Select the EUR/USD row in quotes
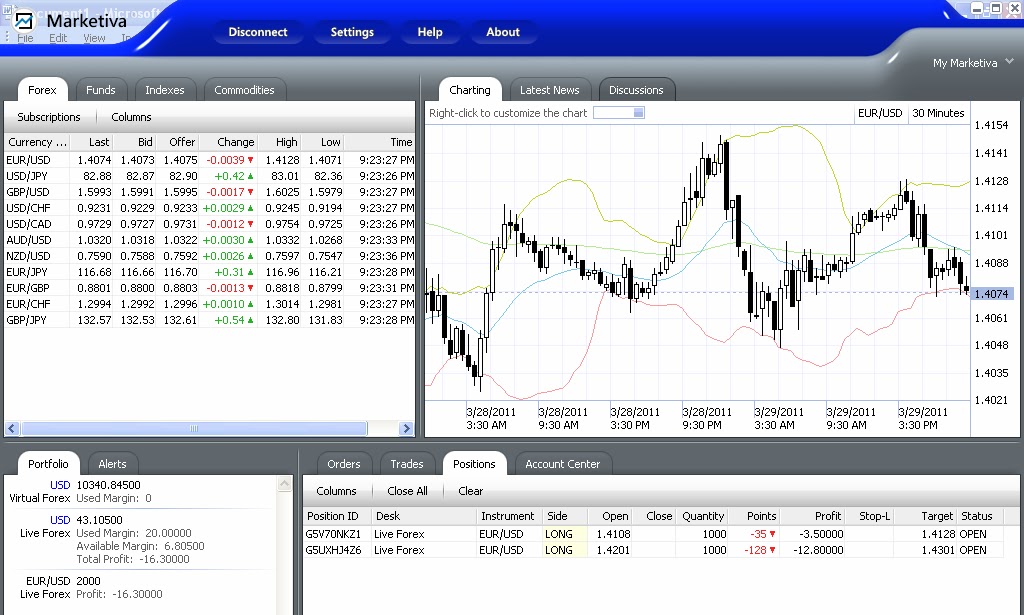The image size is (1024, 615). [210, 160]
